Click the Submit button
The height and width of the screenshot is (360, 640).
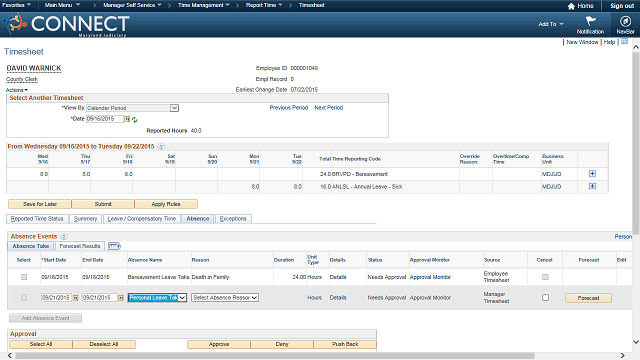point(103,204)
